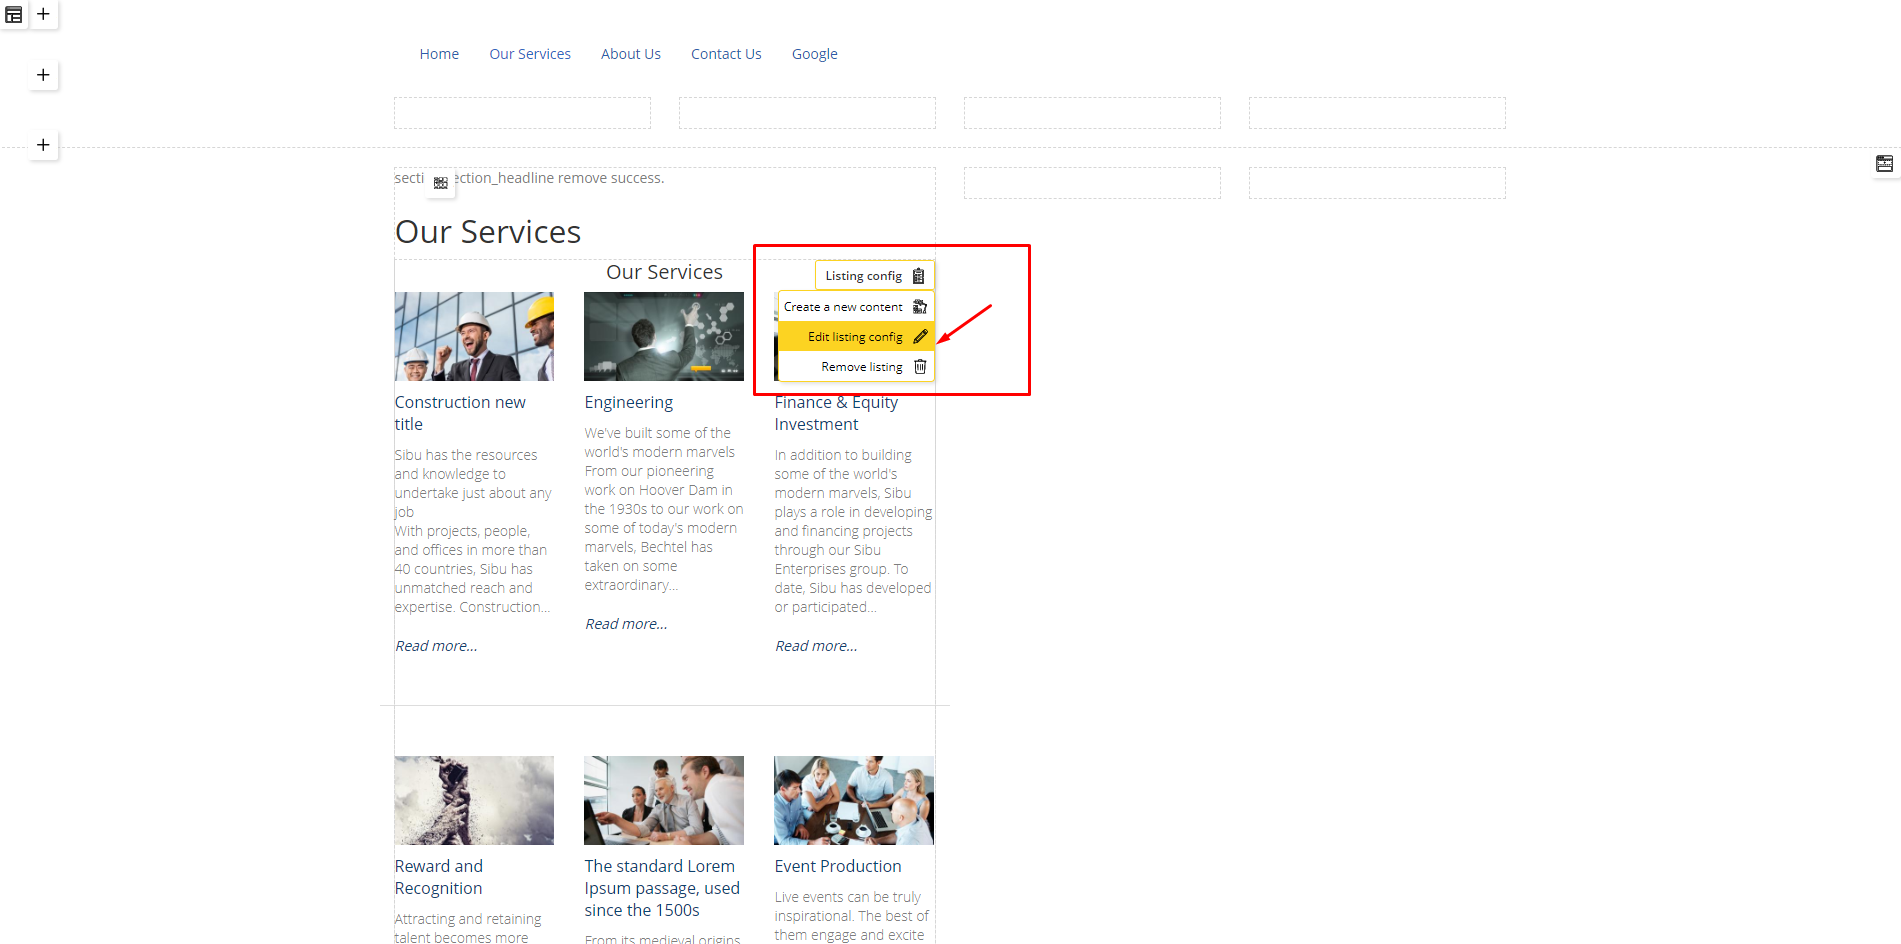Click the Reward and Recognition handshake image
This screenshot has width=1901, height=944.
(x=474, y=800)
